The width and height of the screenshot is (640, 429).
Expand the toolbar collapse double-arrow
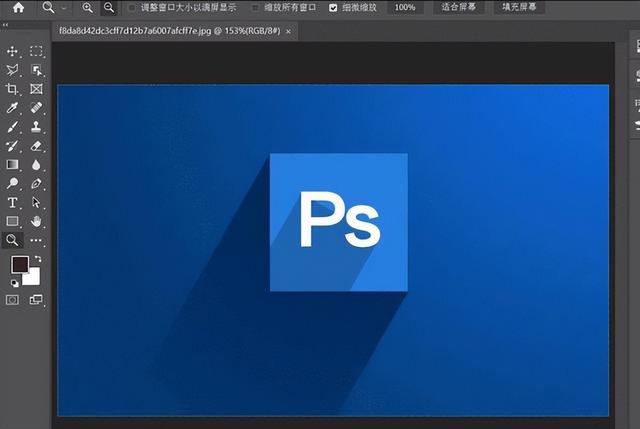click(5, 25)
